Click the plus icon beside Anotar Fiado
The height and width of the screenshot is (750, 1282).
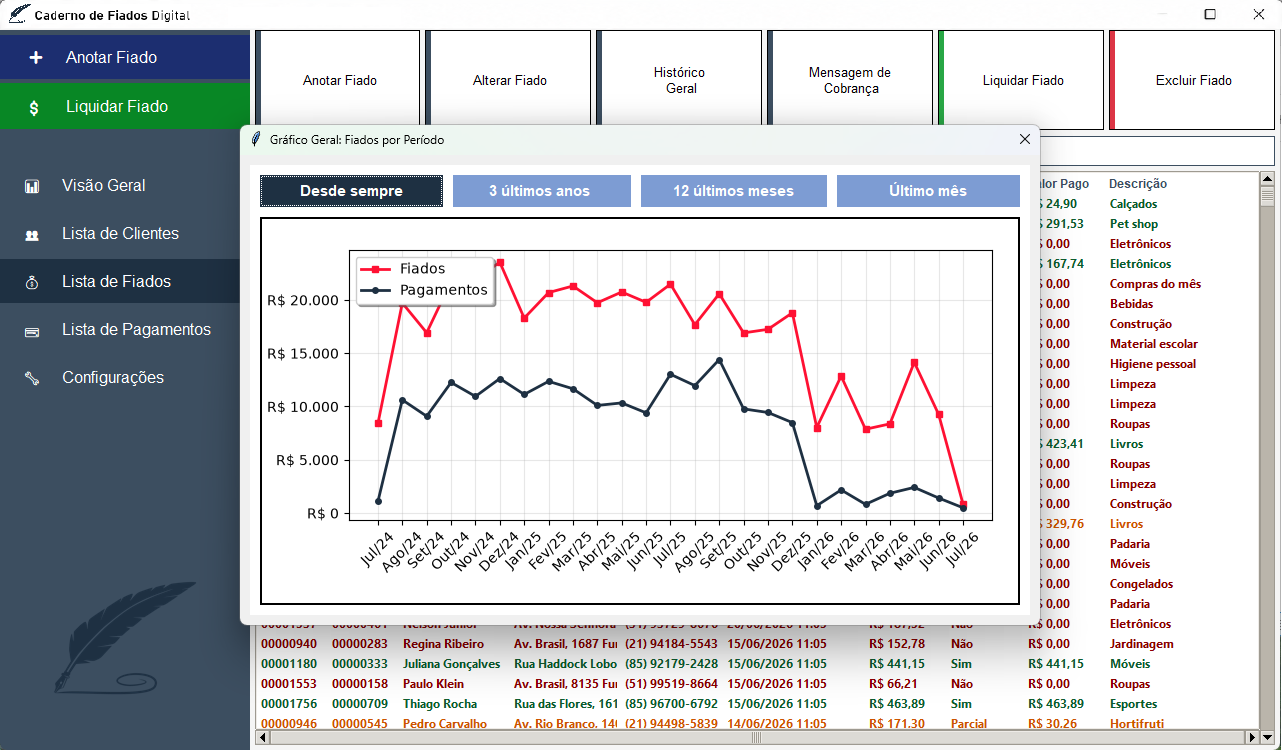click(x=36, y=58)
